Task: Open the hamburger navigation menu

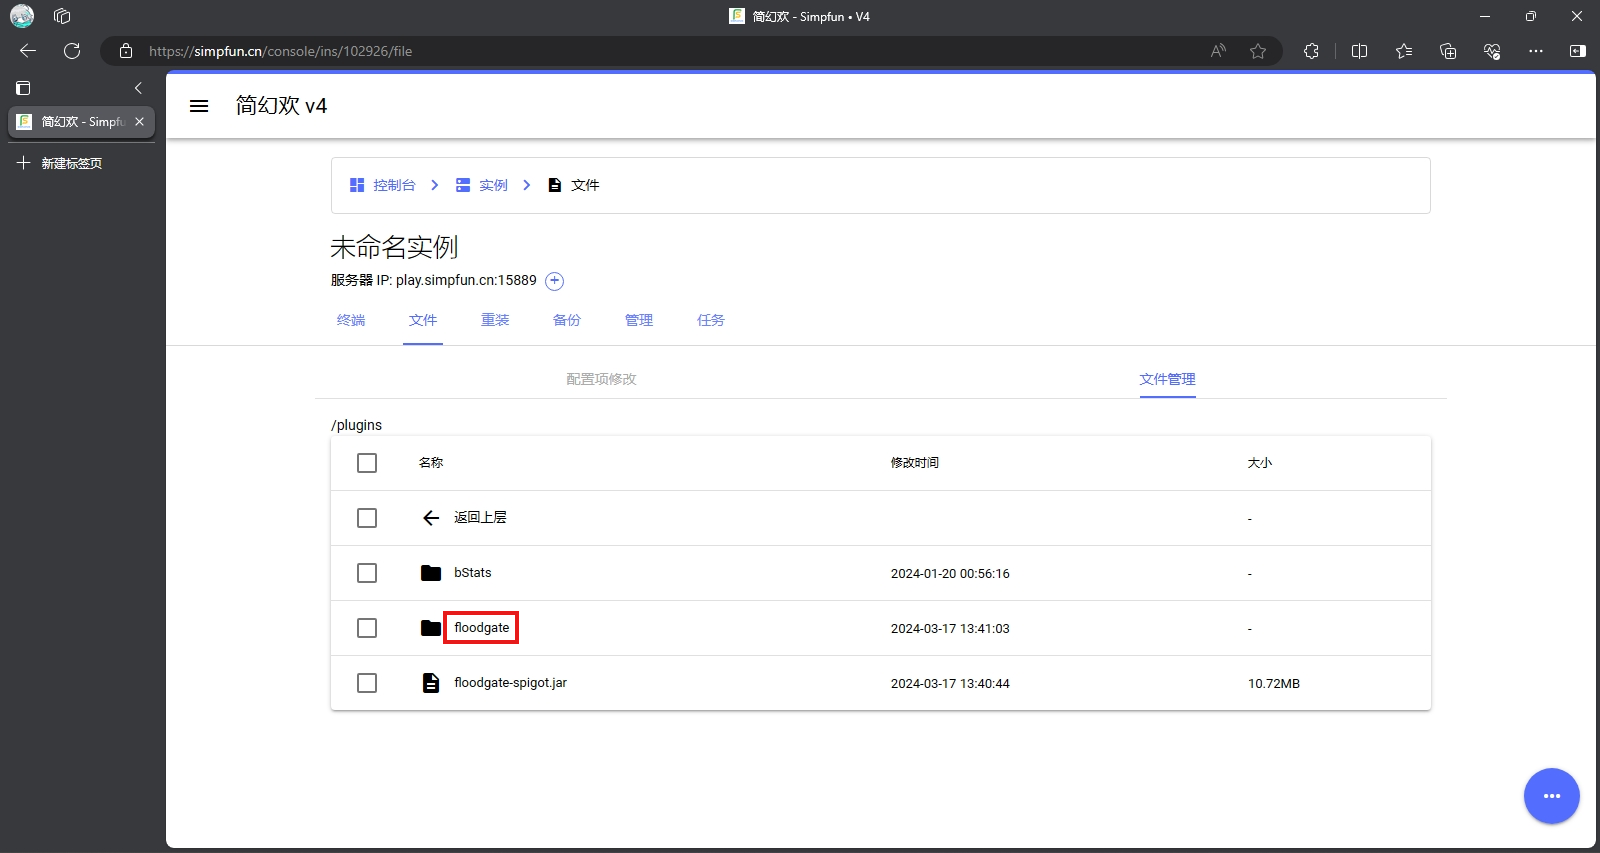Action: coord(199,106)
